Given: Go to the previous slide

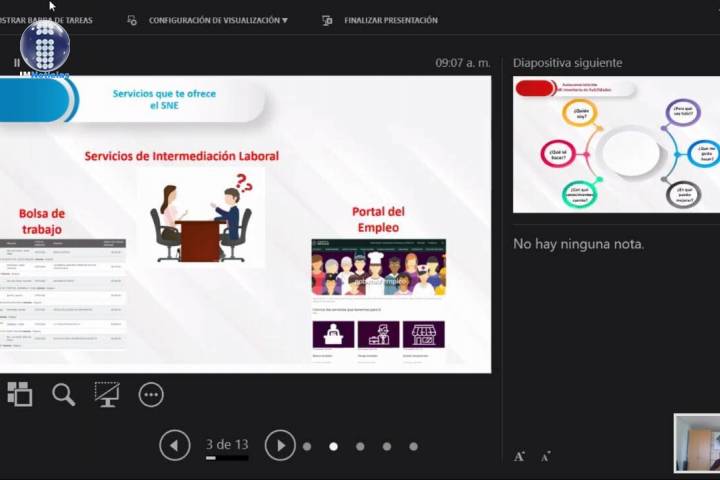Looking at the screenshot, I should pyautogui.click(x=175, y=445).
